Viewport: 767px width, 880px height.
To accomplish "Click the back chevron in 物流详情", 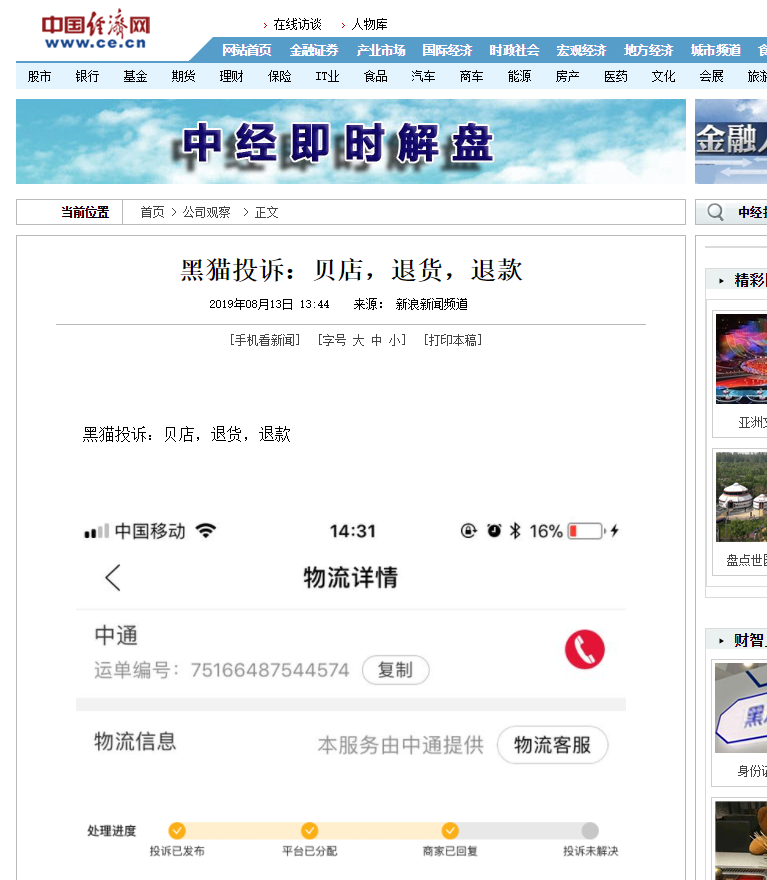I will [113, 578].
